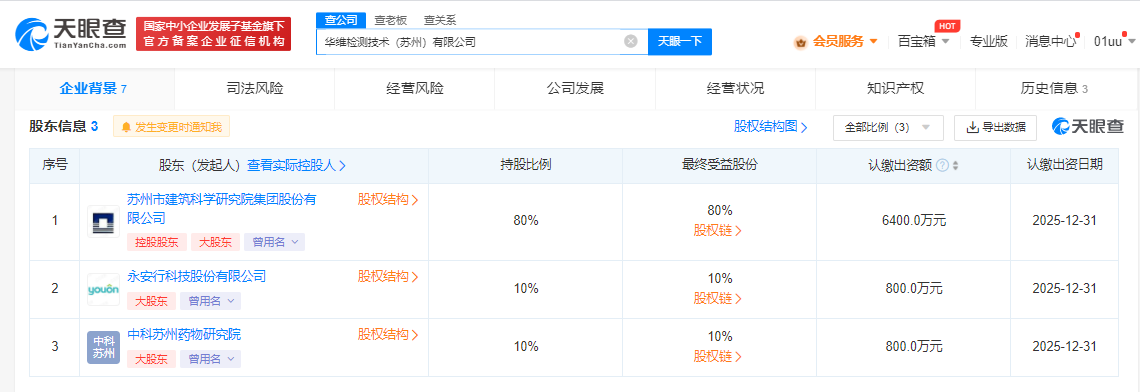Expand 曾用名 for 永安行科技股份有限公司
The height and width of the screenshot is (392, 1140).
coord(210,300)
